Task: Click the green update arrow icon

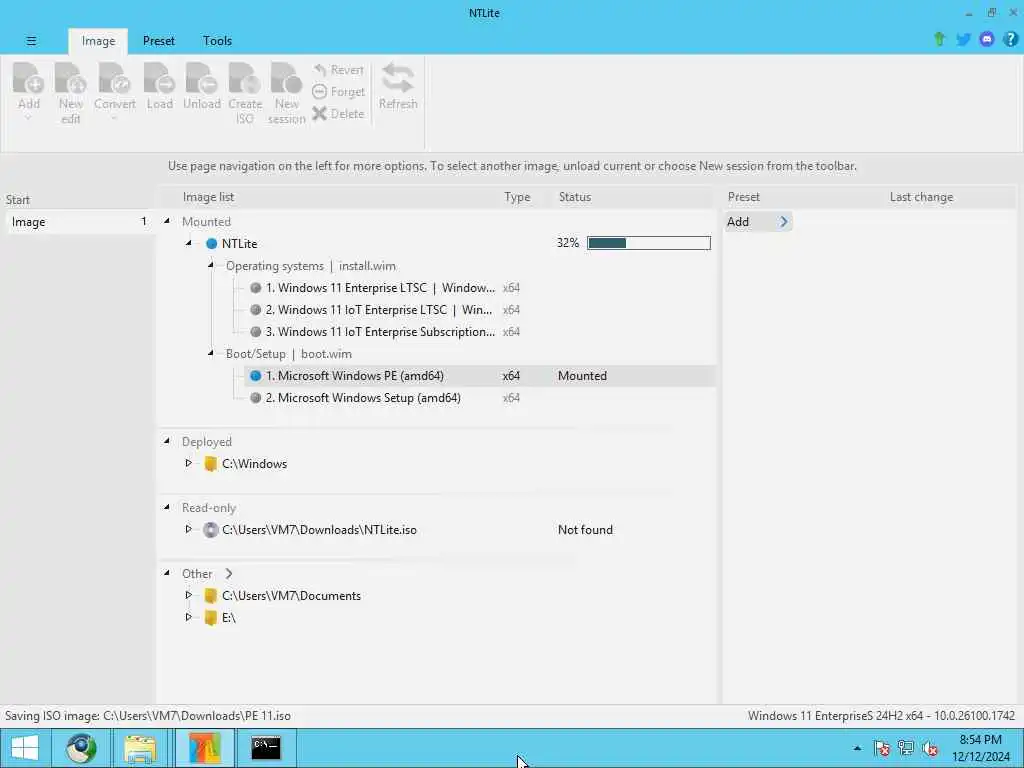Action: tap(939, 39)
